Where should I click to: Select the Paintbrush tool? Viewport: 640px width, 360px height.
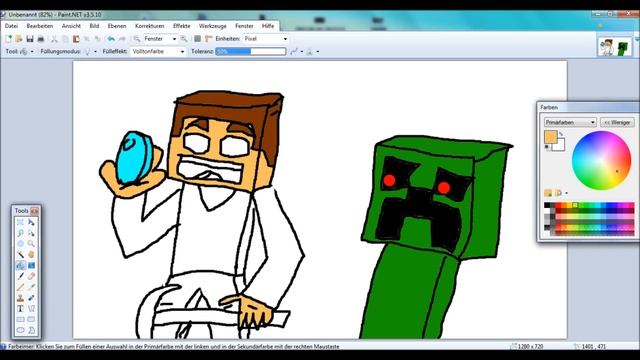click(20, 276)
